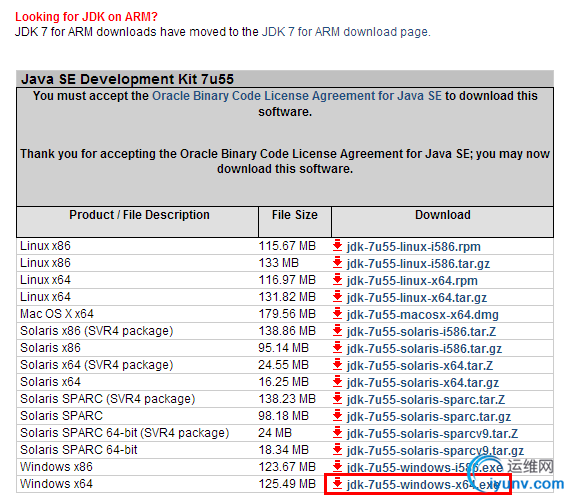Click download arrow icon for jdk-7u55-windows-i586.exe
570x500 pixels.
coord(337,467)
